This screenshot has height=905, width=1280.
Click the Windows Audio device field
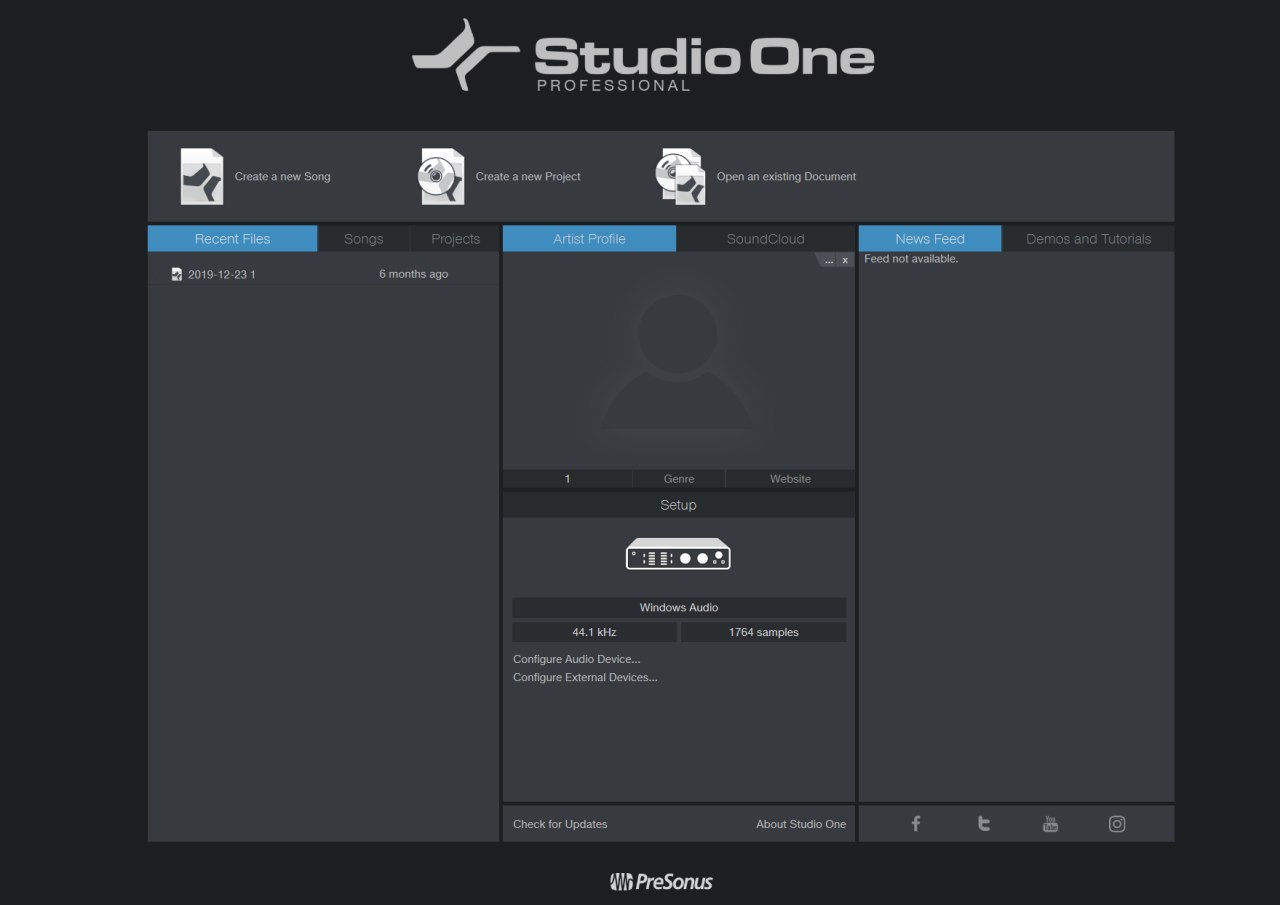[679, 608]
